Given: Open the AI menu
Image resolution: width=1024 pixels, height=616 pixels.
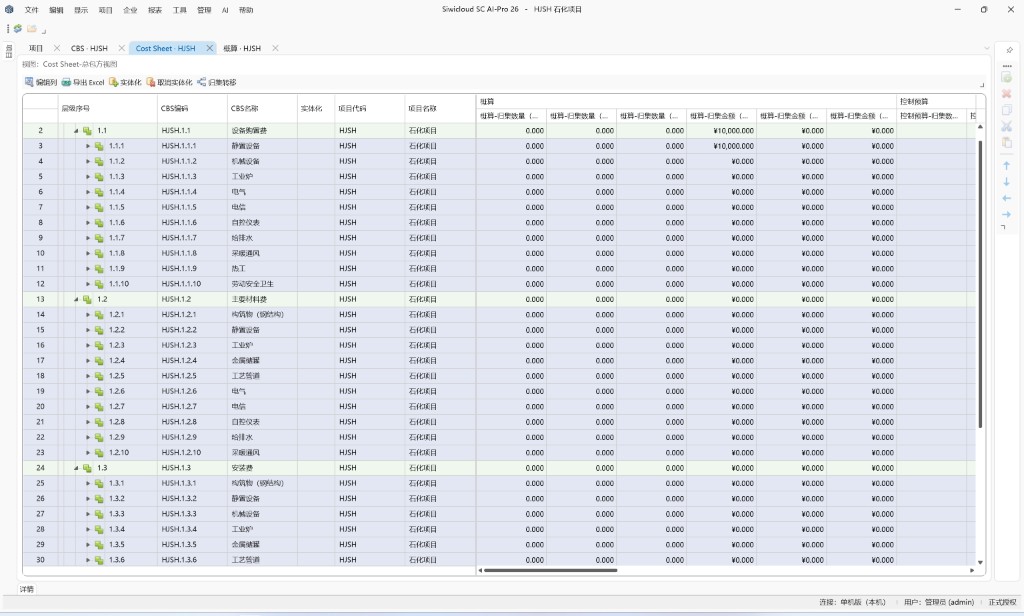Looking at the screenshot, I should point(225,10).
